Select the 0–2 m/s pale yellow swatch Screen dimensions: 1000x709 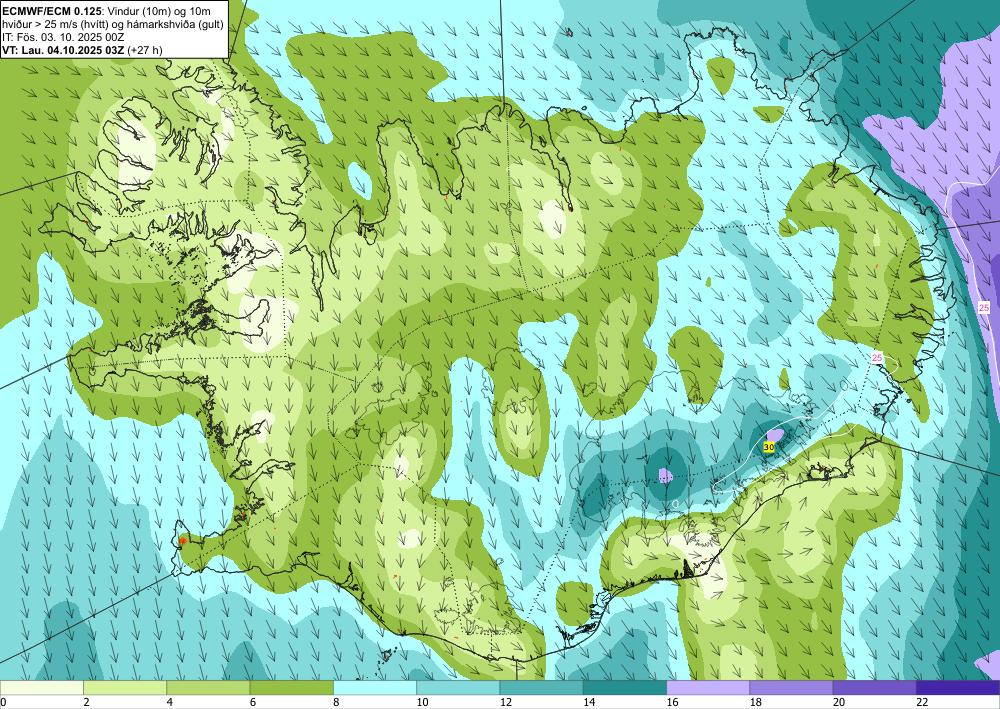click(41, 688)
